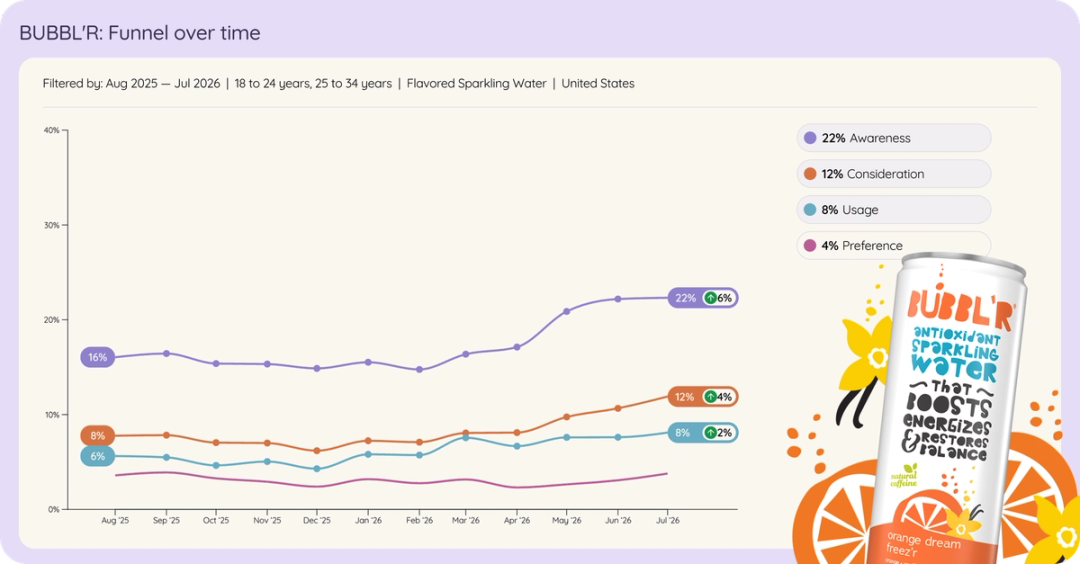1080x564 pixels.
Task: Click the Aug '25 axis label
Action: (115, 521)
